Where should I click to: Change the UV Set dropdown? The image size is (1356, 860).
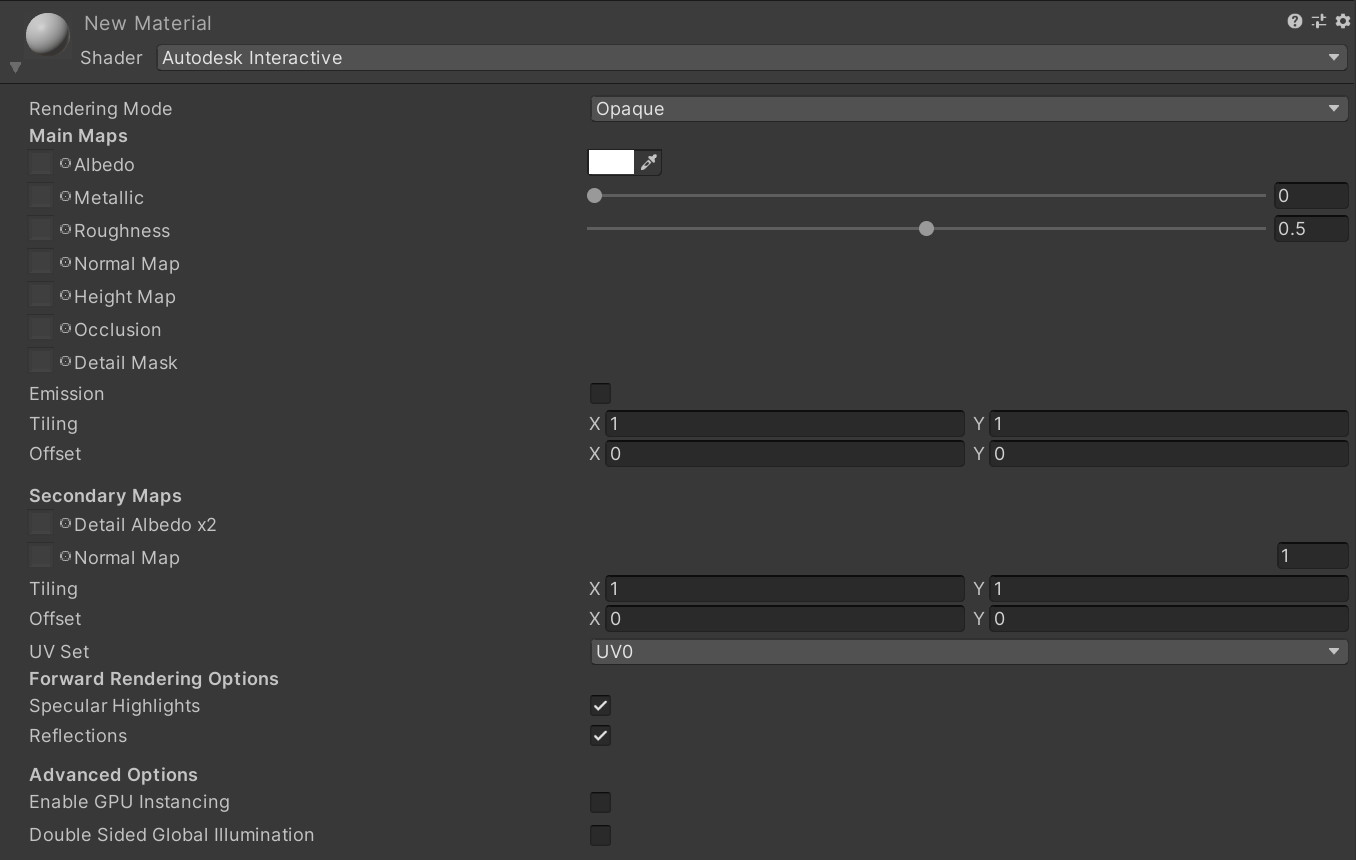968,651
